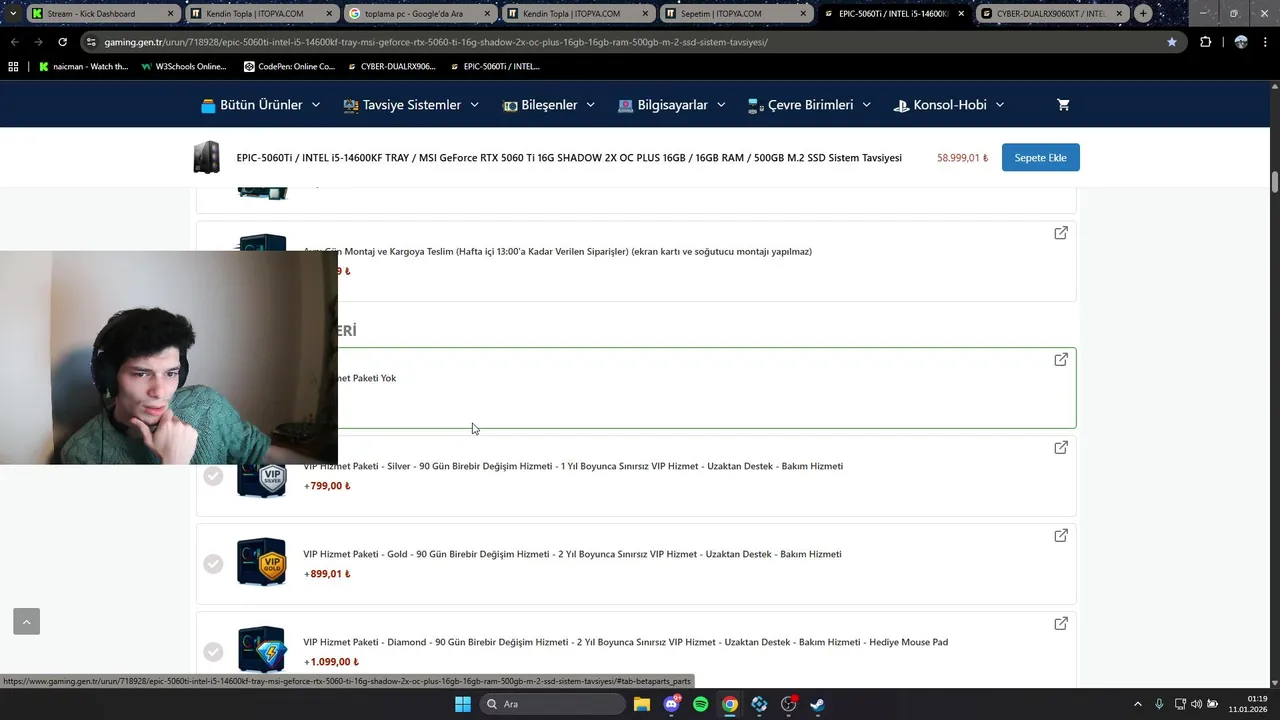
Task: Expand the Konsol-Hobi menu
Action: pos(949,105)
